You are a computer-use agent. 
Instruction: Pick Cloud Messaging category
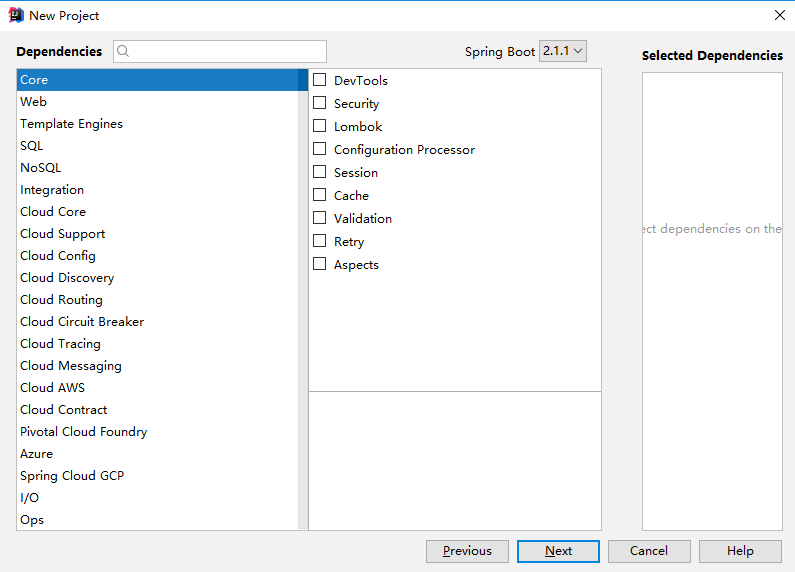tap(158, 366)
